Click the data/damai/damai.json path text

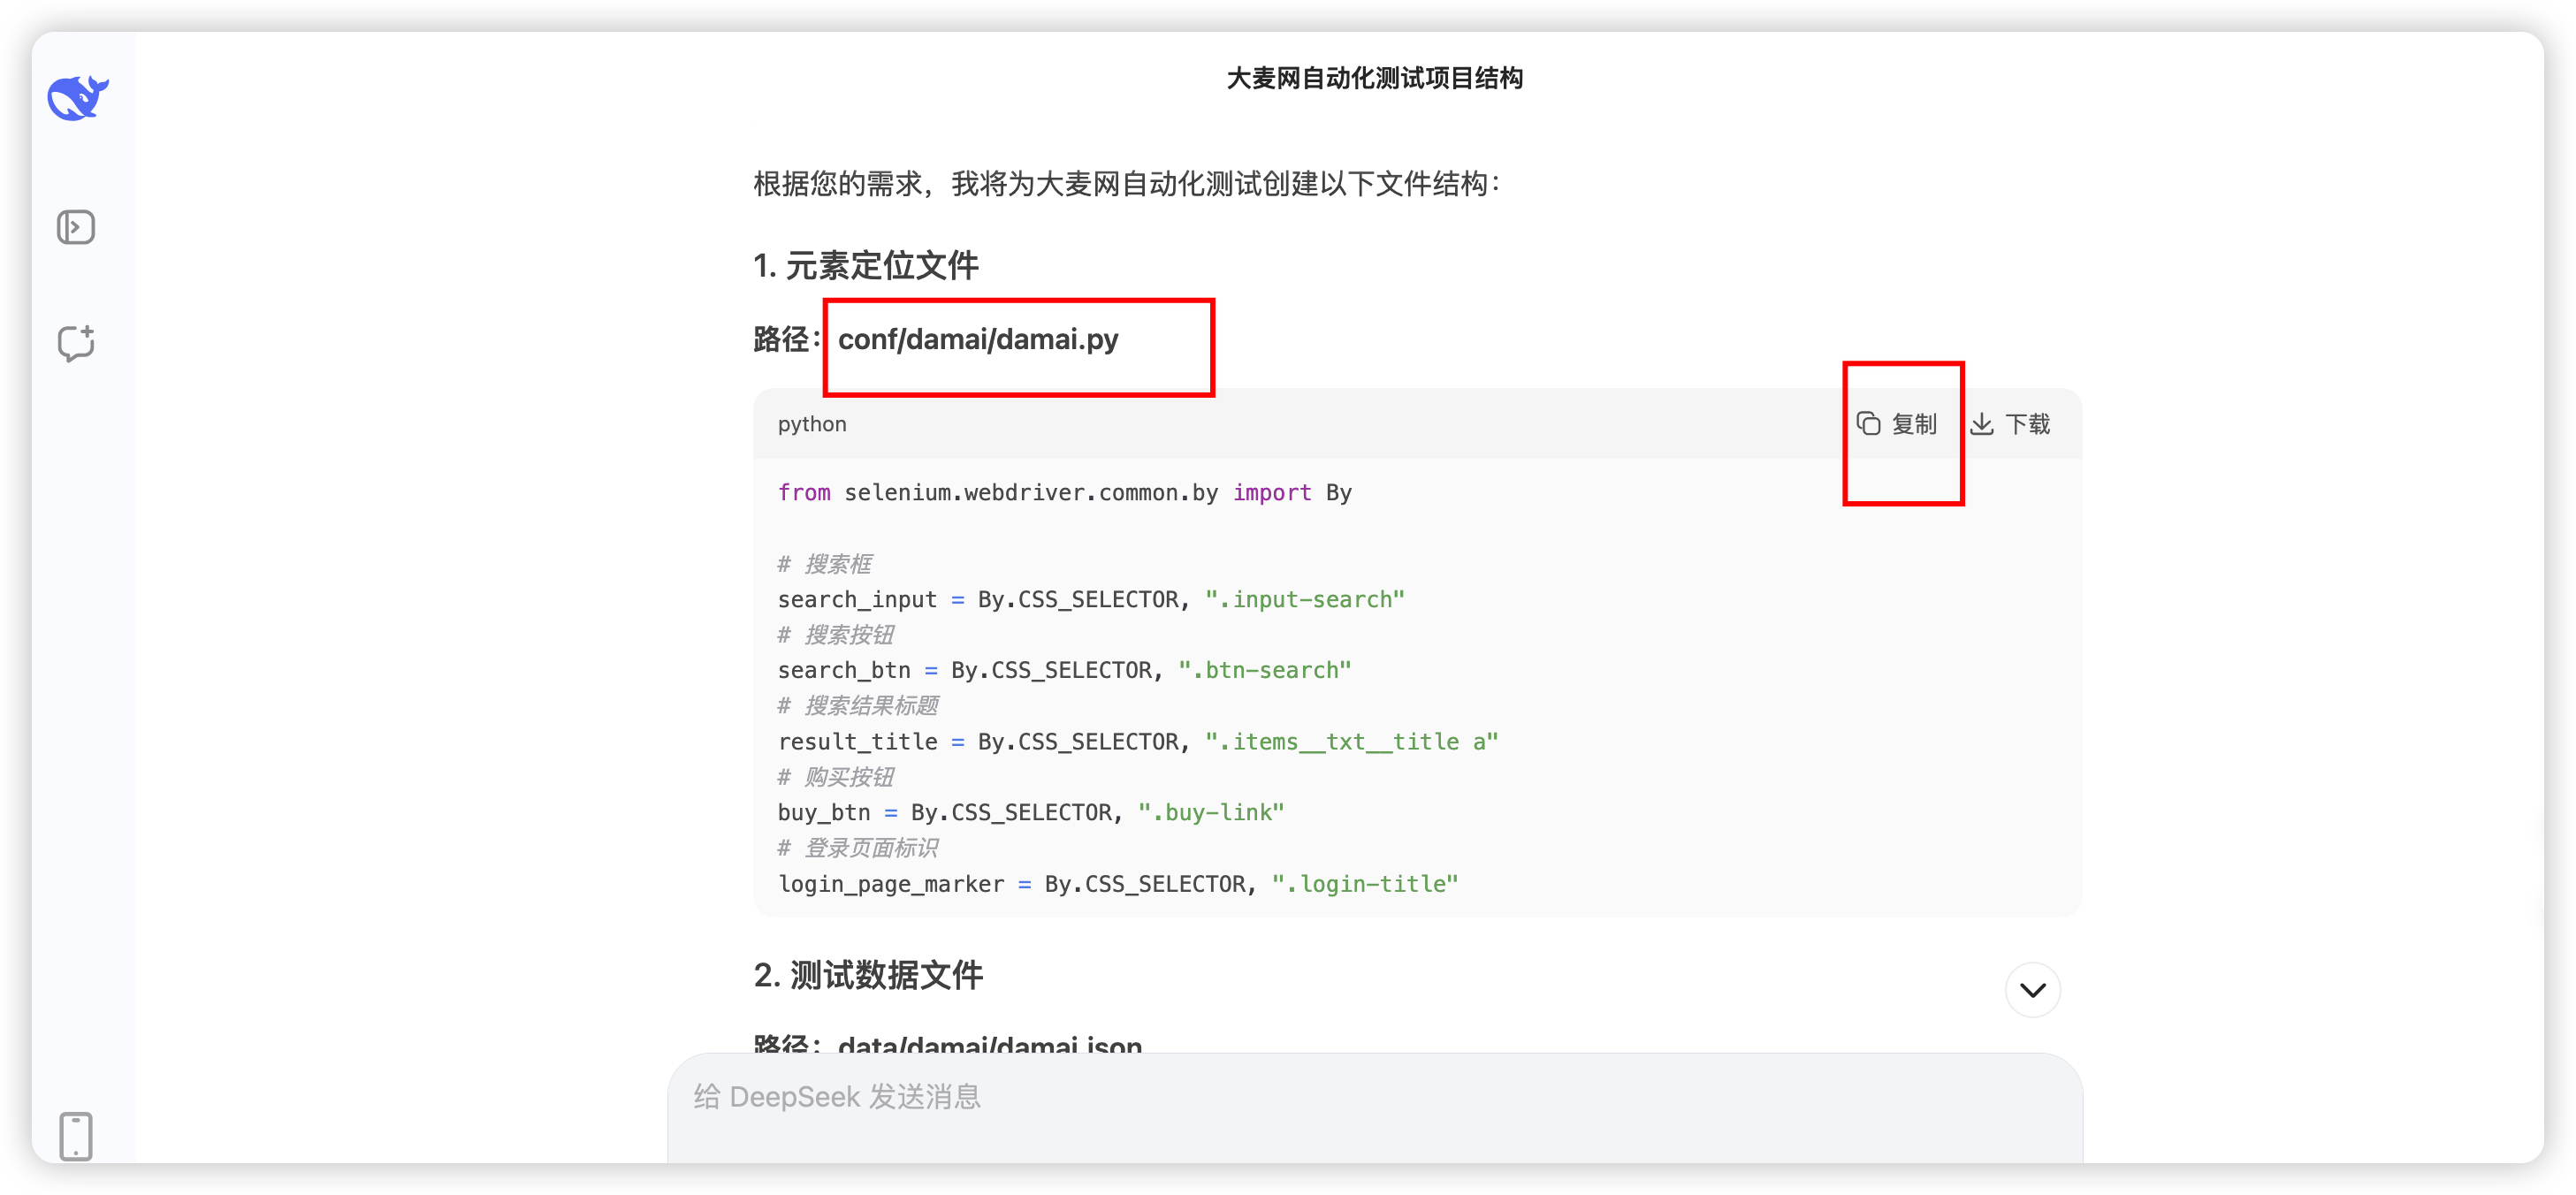(989, 1044)
